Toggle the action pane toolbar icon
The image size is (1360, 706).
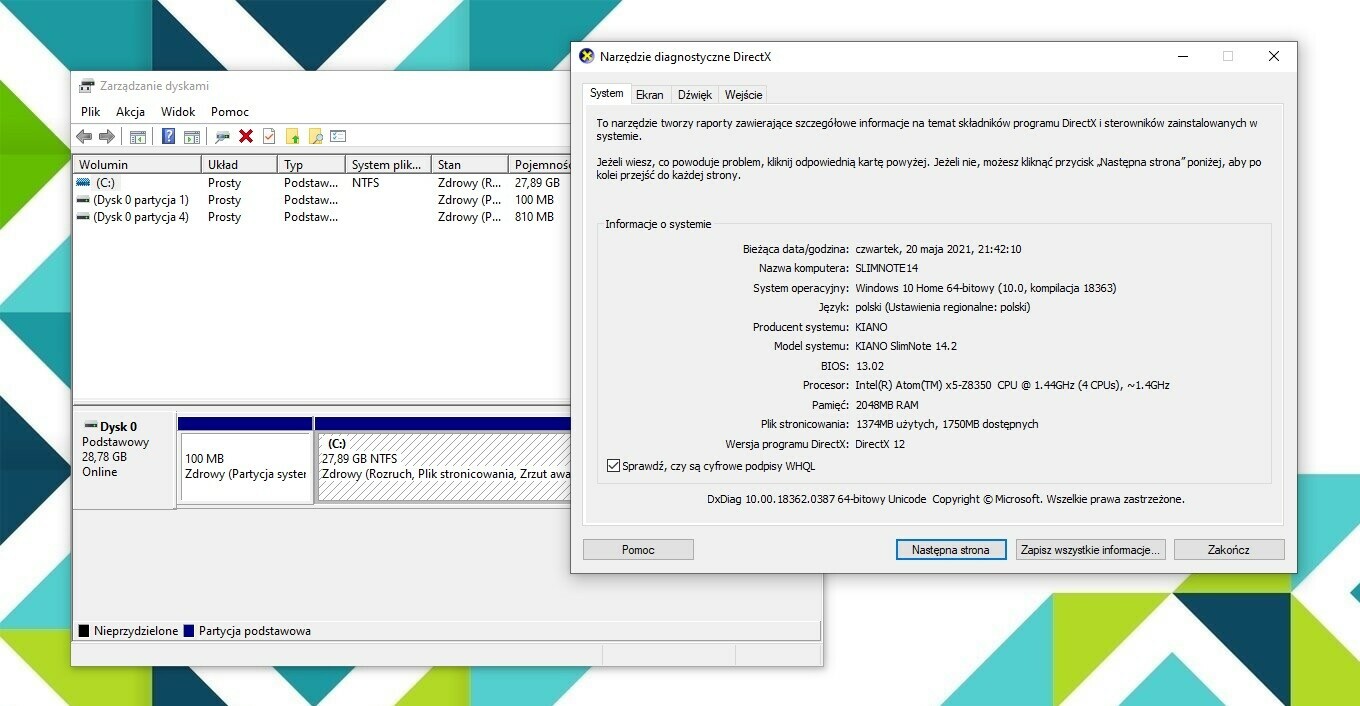(x=192, y=136)
